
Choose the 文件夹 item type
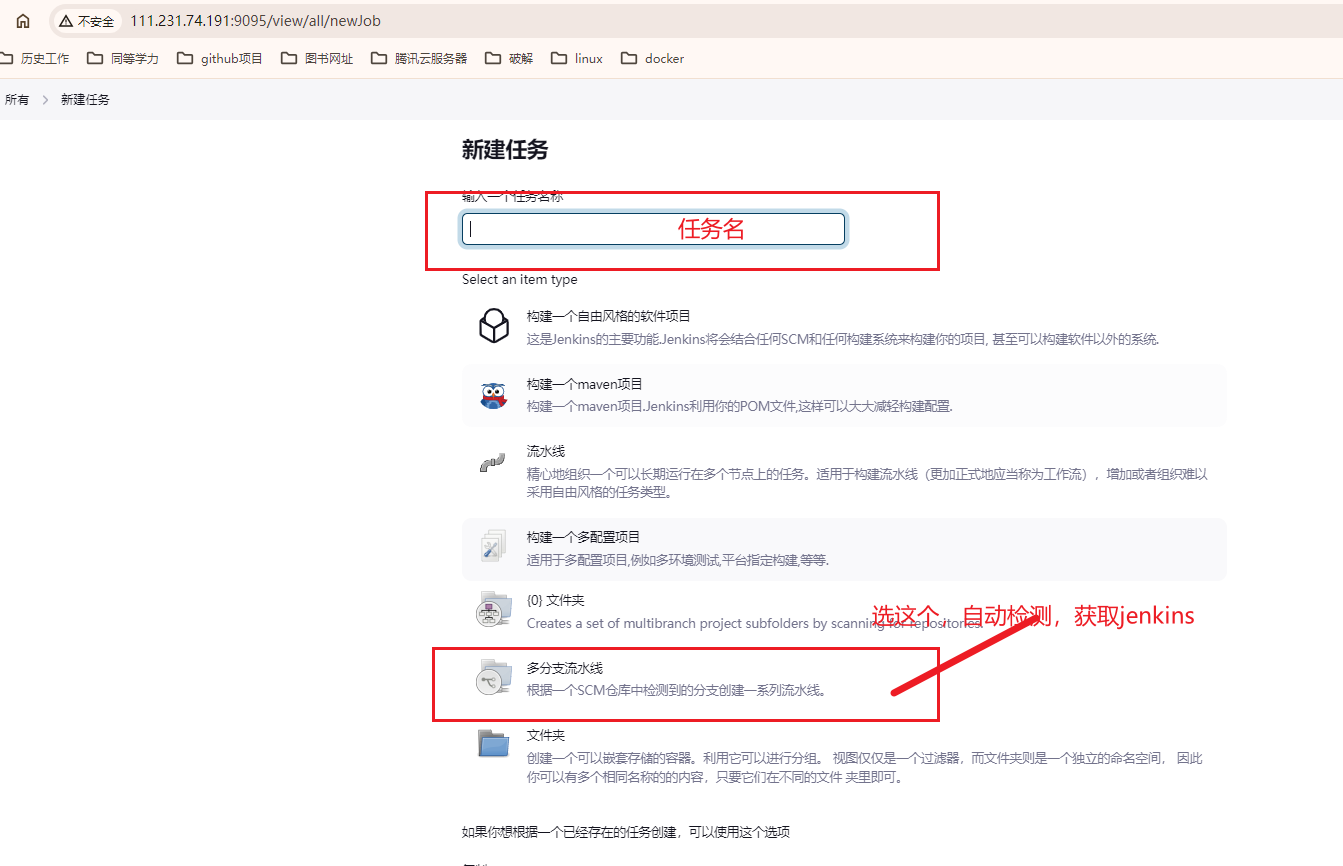point(844,755)
